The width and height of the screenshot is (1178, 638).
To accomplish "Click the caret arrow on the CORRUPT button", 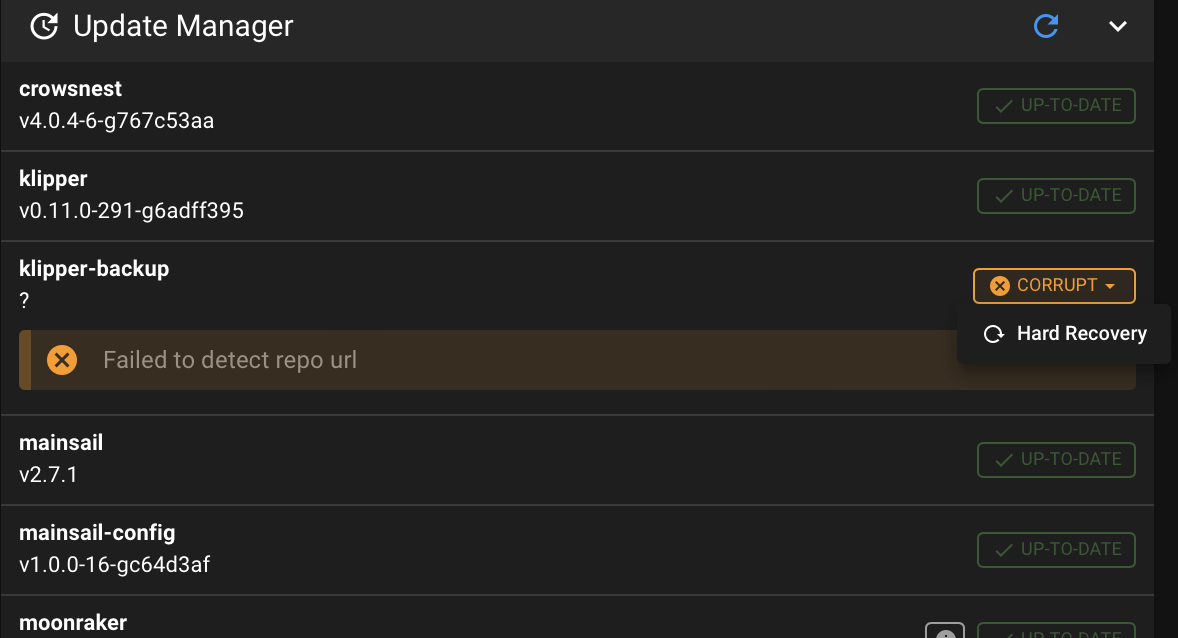I will (x=1110, y=286).
